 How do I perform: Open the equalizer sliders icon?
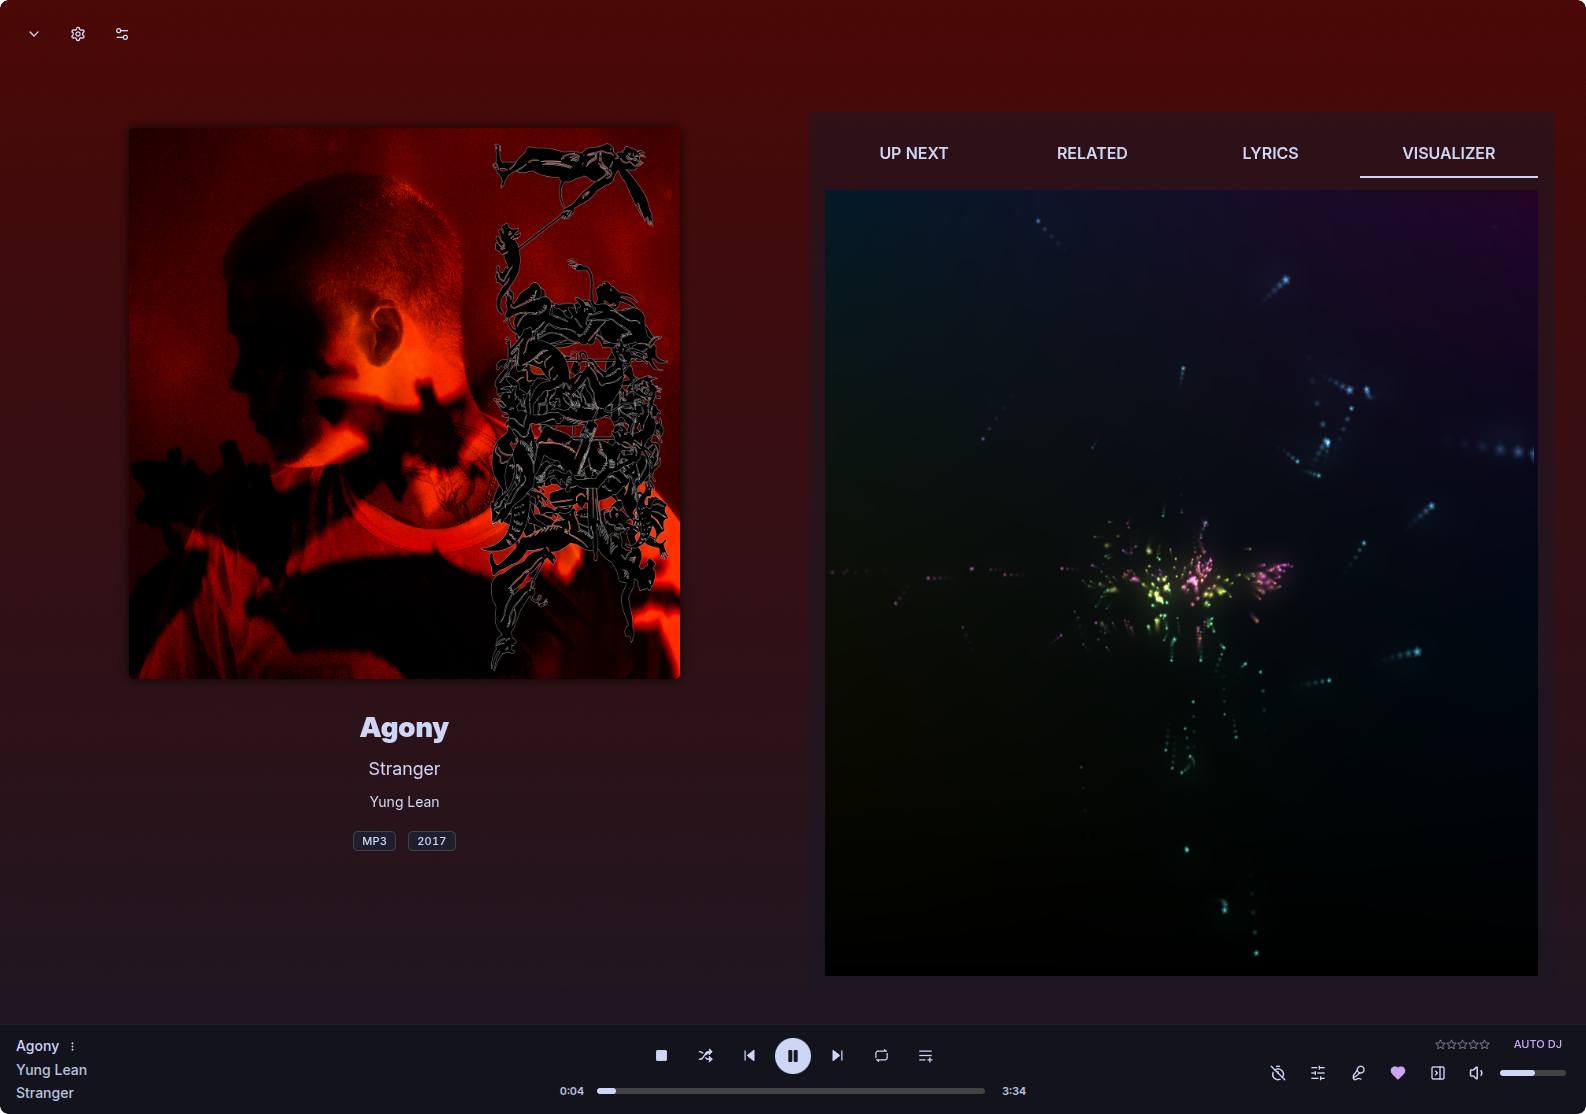(1318, 1073)
